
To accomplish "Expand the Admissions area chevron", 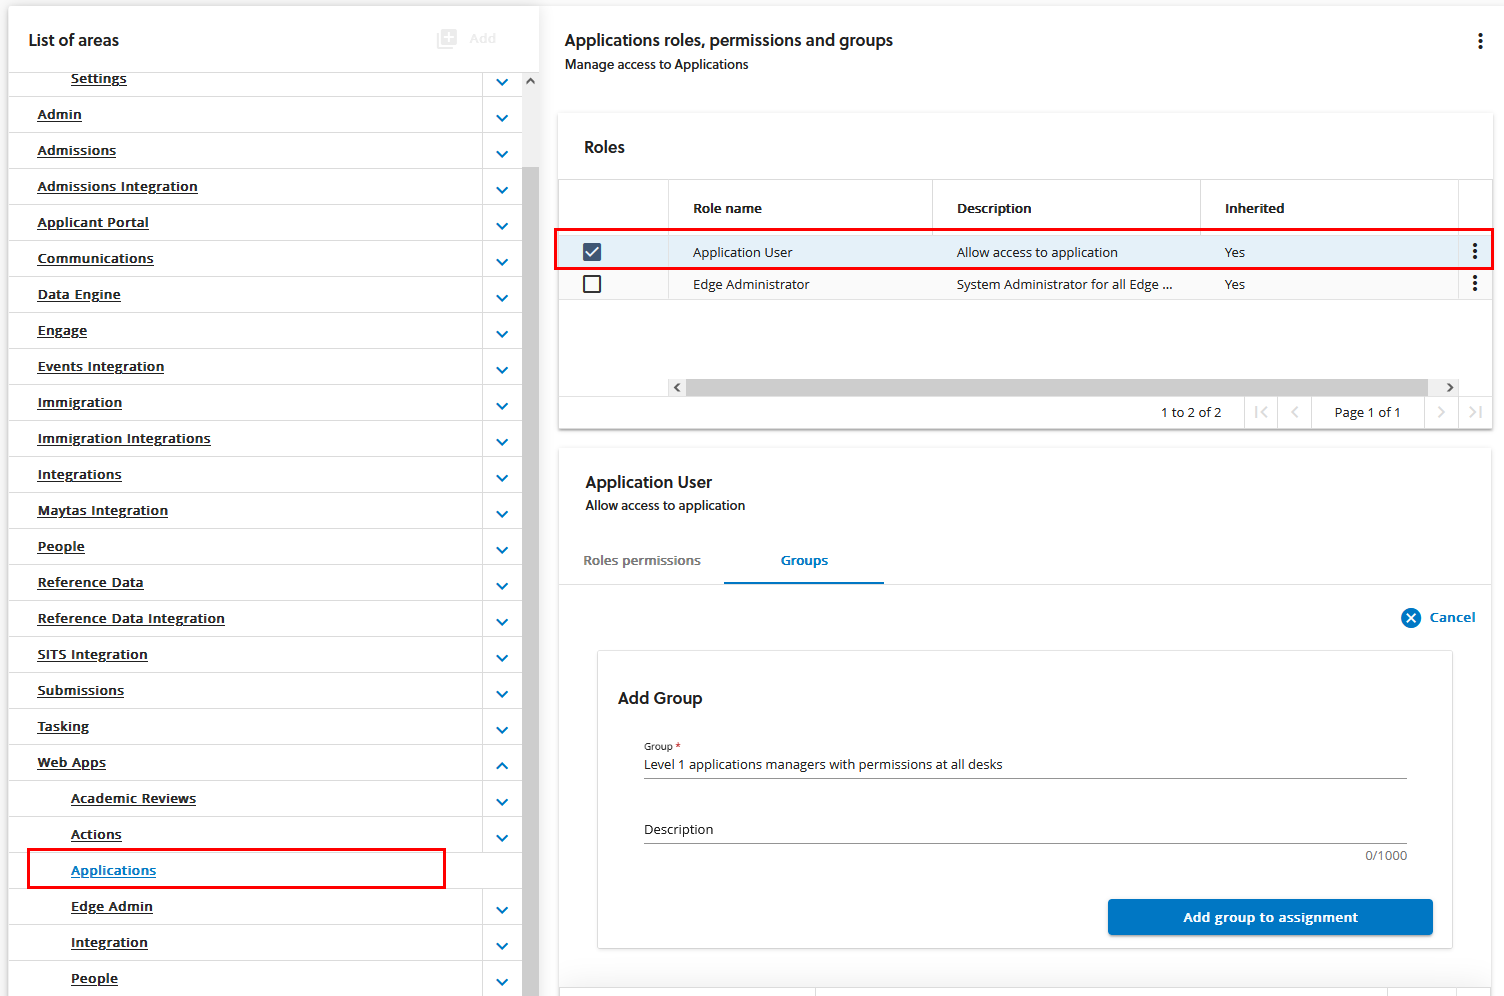I will pos(502,154).
